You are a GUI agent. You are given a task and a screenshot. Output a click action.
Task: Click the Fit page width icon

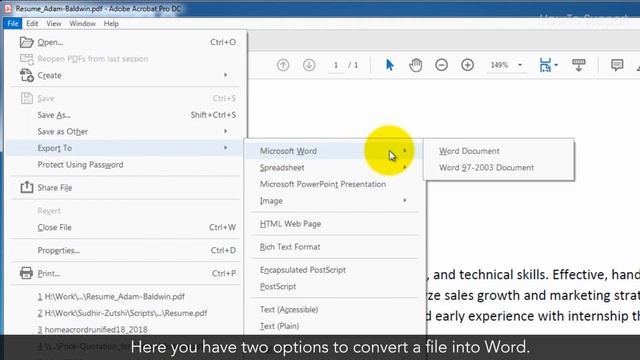(545, 65)
